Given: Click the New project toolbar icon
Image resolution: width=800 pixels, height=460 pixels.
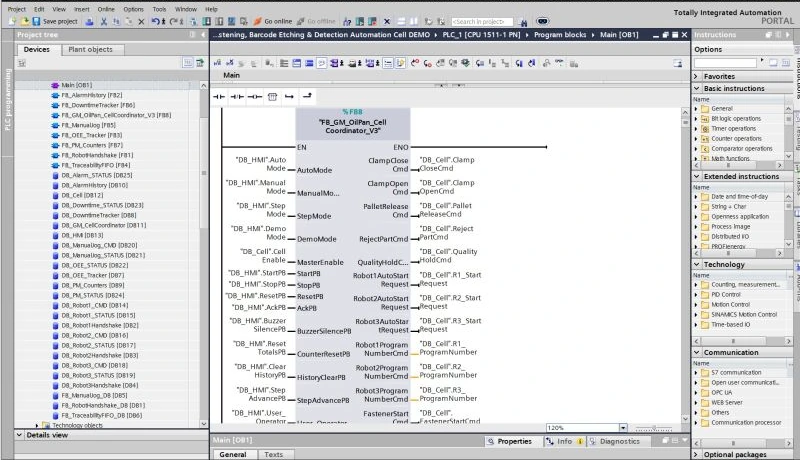Looking at the screenshot, I should pos(11,21).
